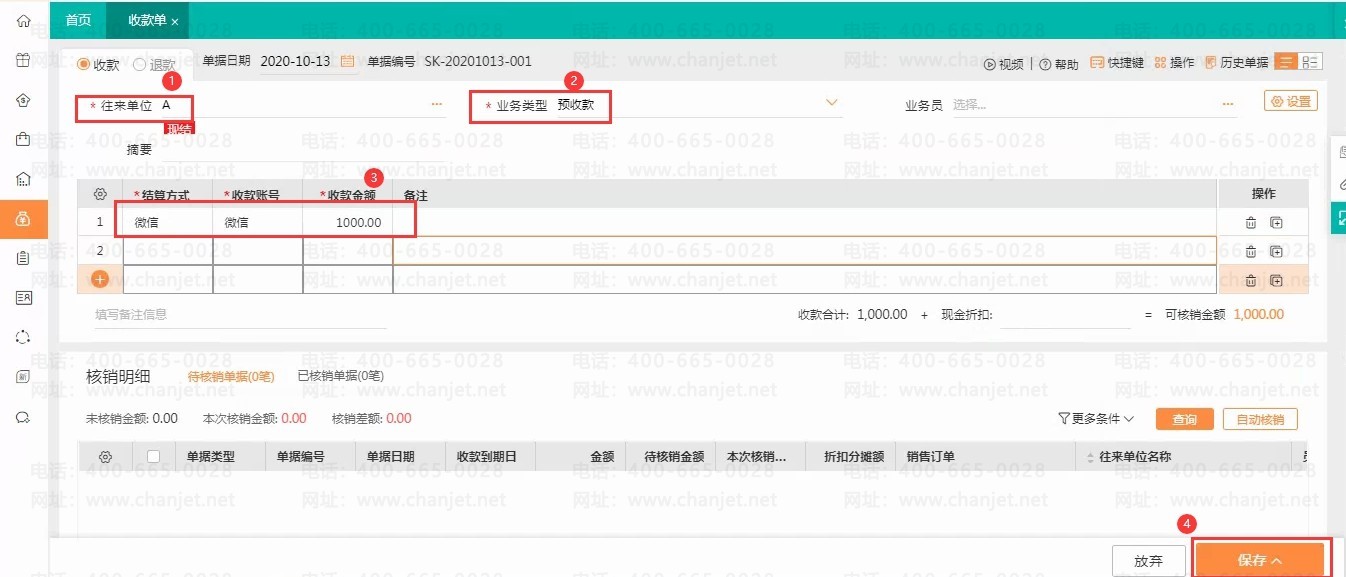Show 已核销单据(0笔) tab
This screenshot has width=1346, height=577.
(341, 377)
